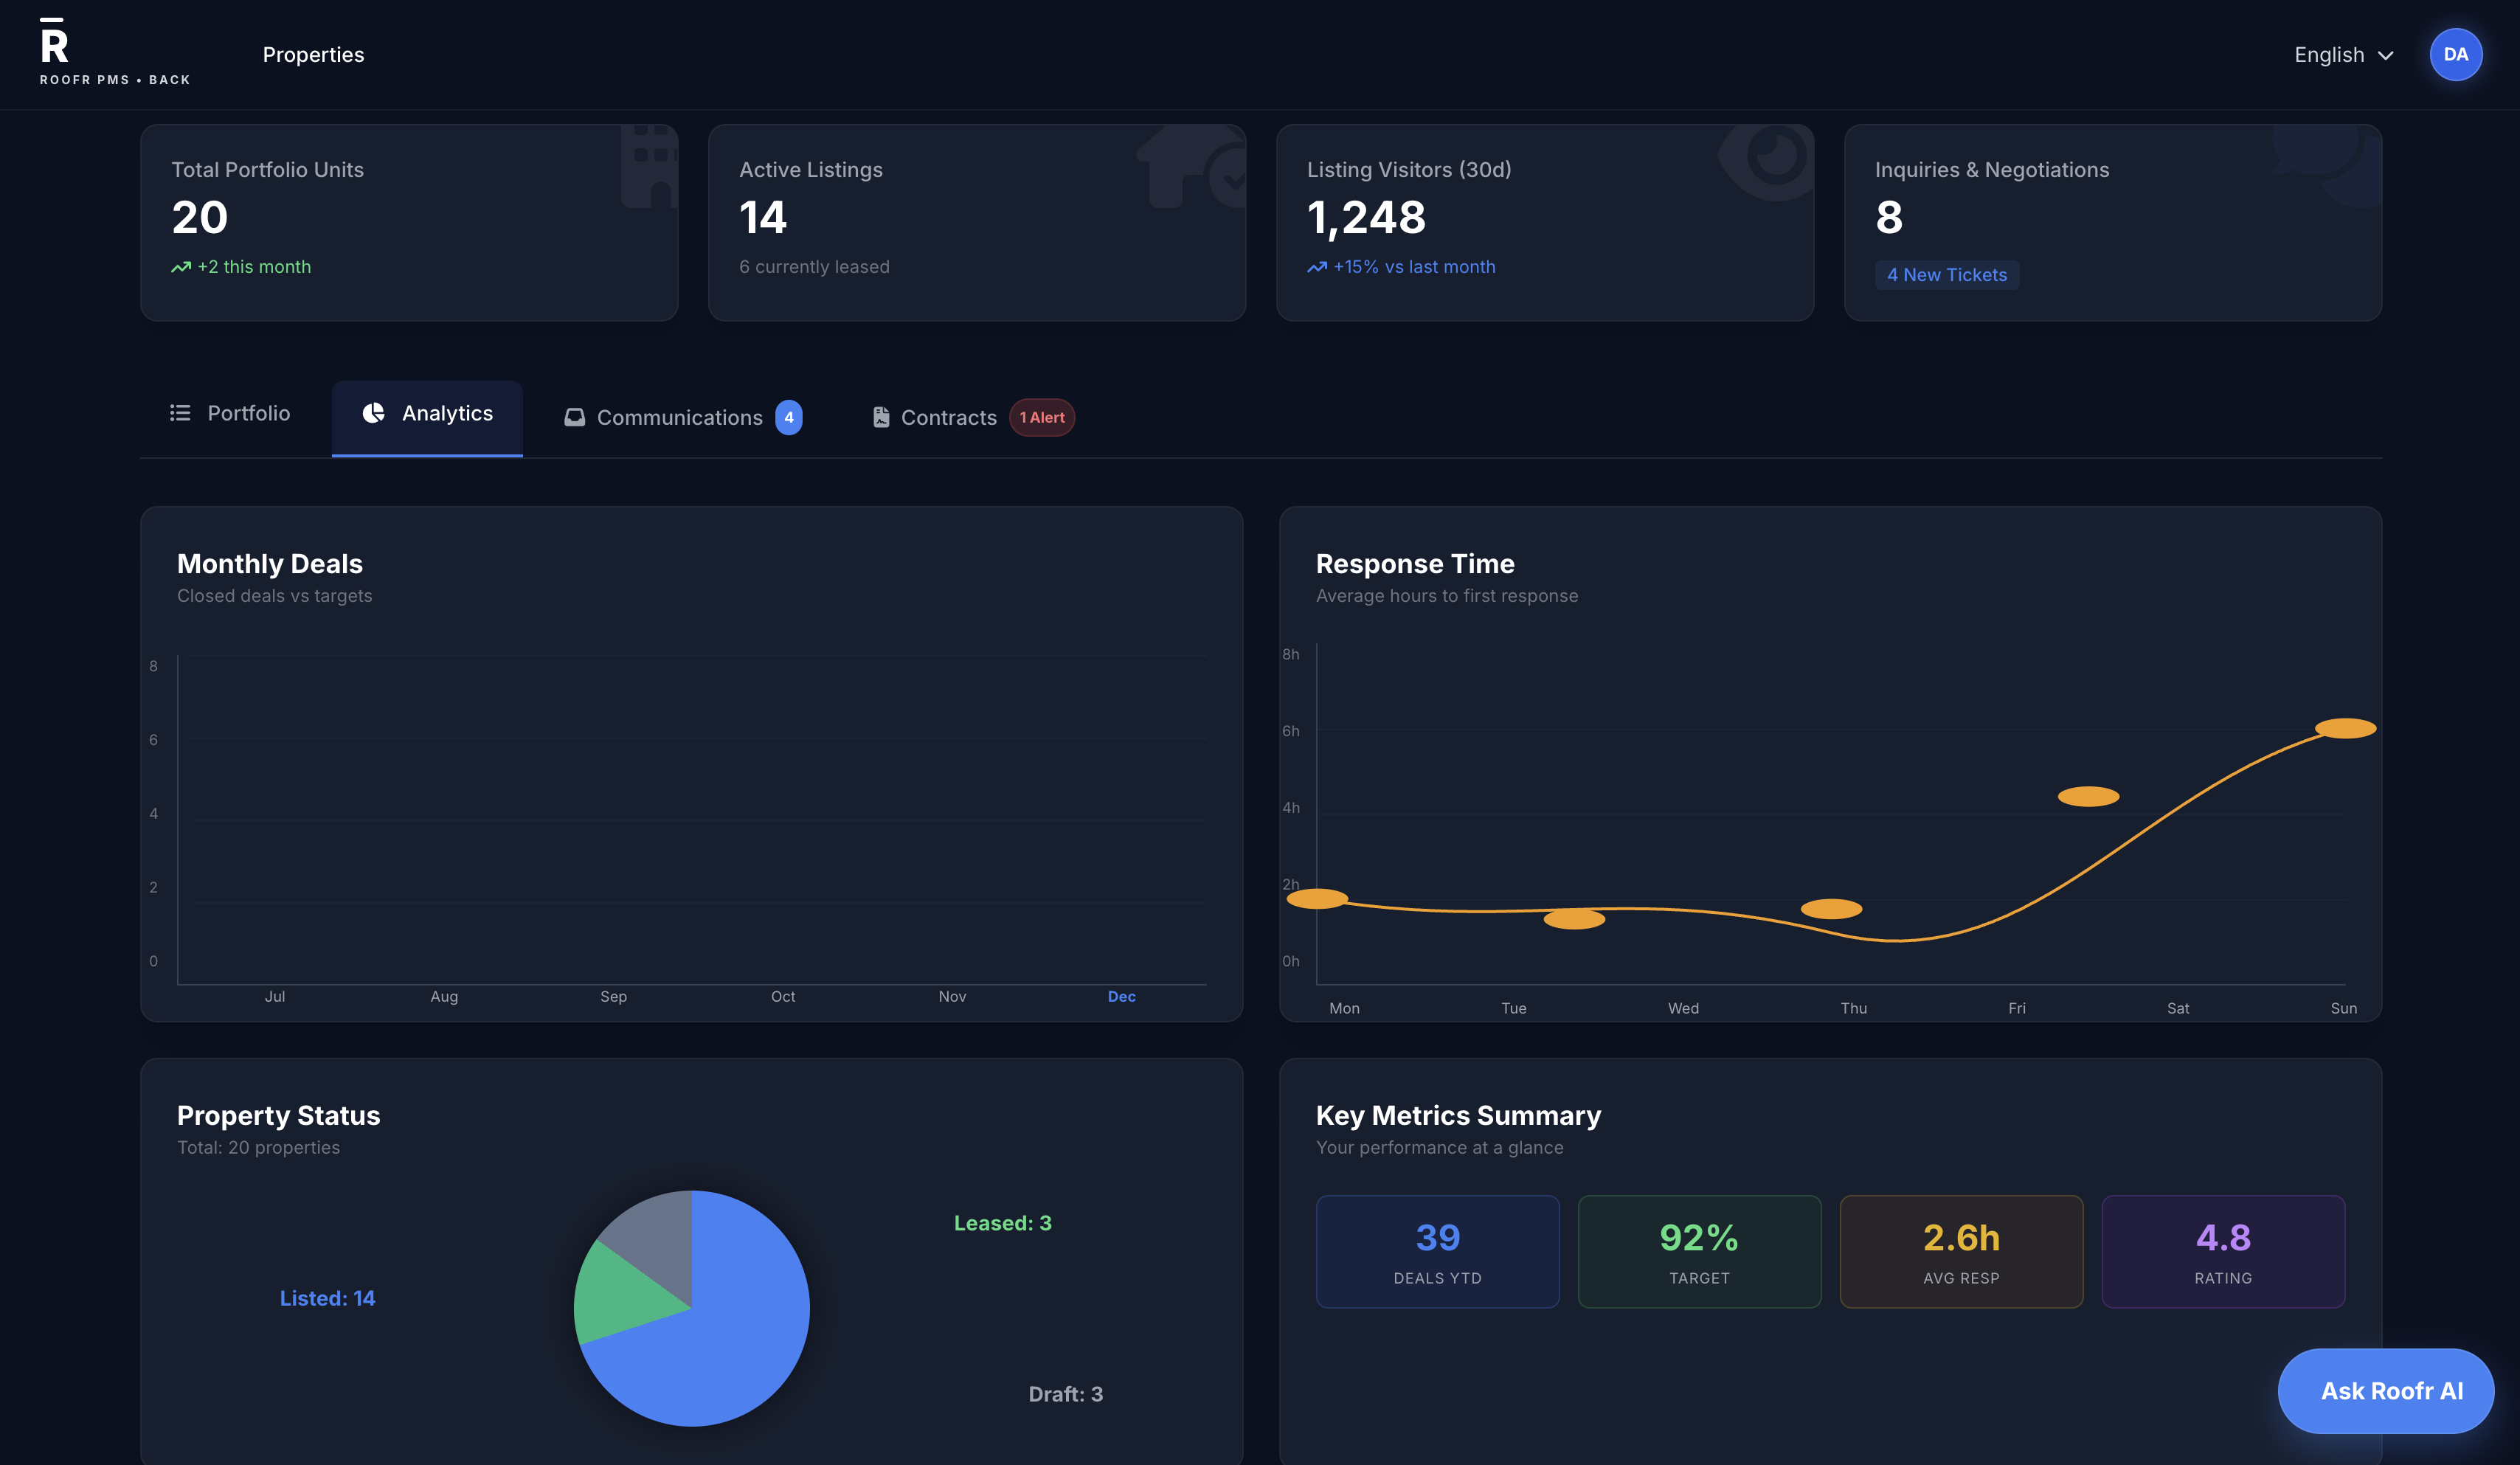
Task: Click the Contracts document icon
Action: [x=881, y=417]
